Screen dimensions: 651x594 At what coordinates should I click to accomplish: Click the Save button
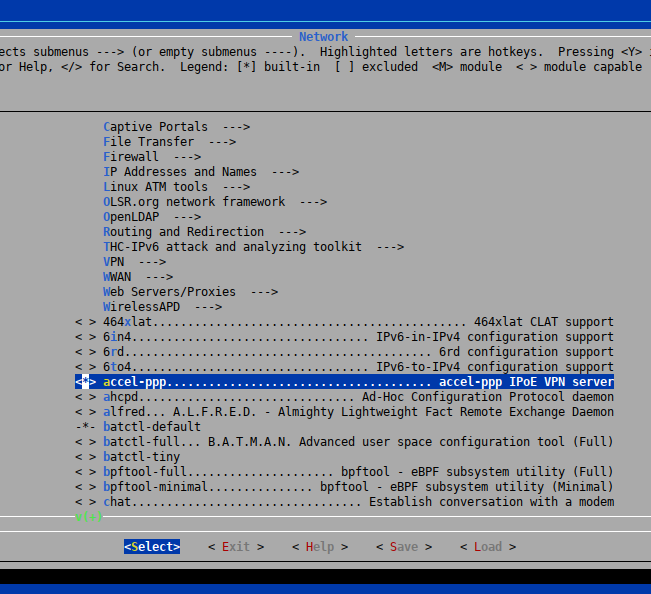[x=404, y=547]
